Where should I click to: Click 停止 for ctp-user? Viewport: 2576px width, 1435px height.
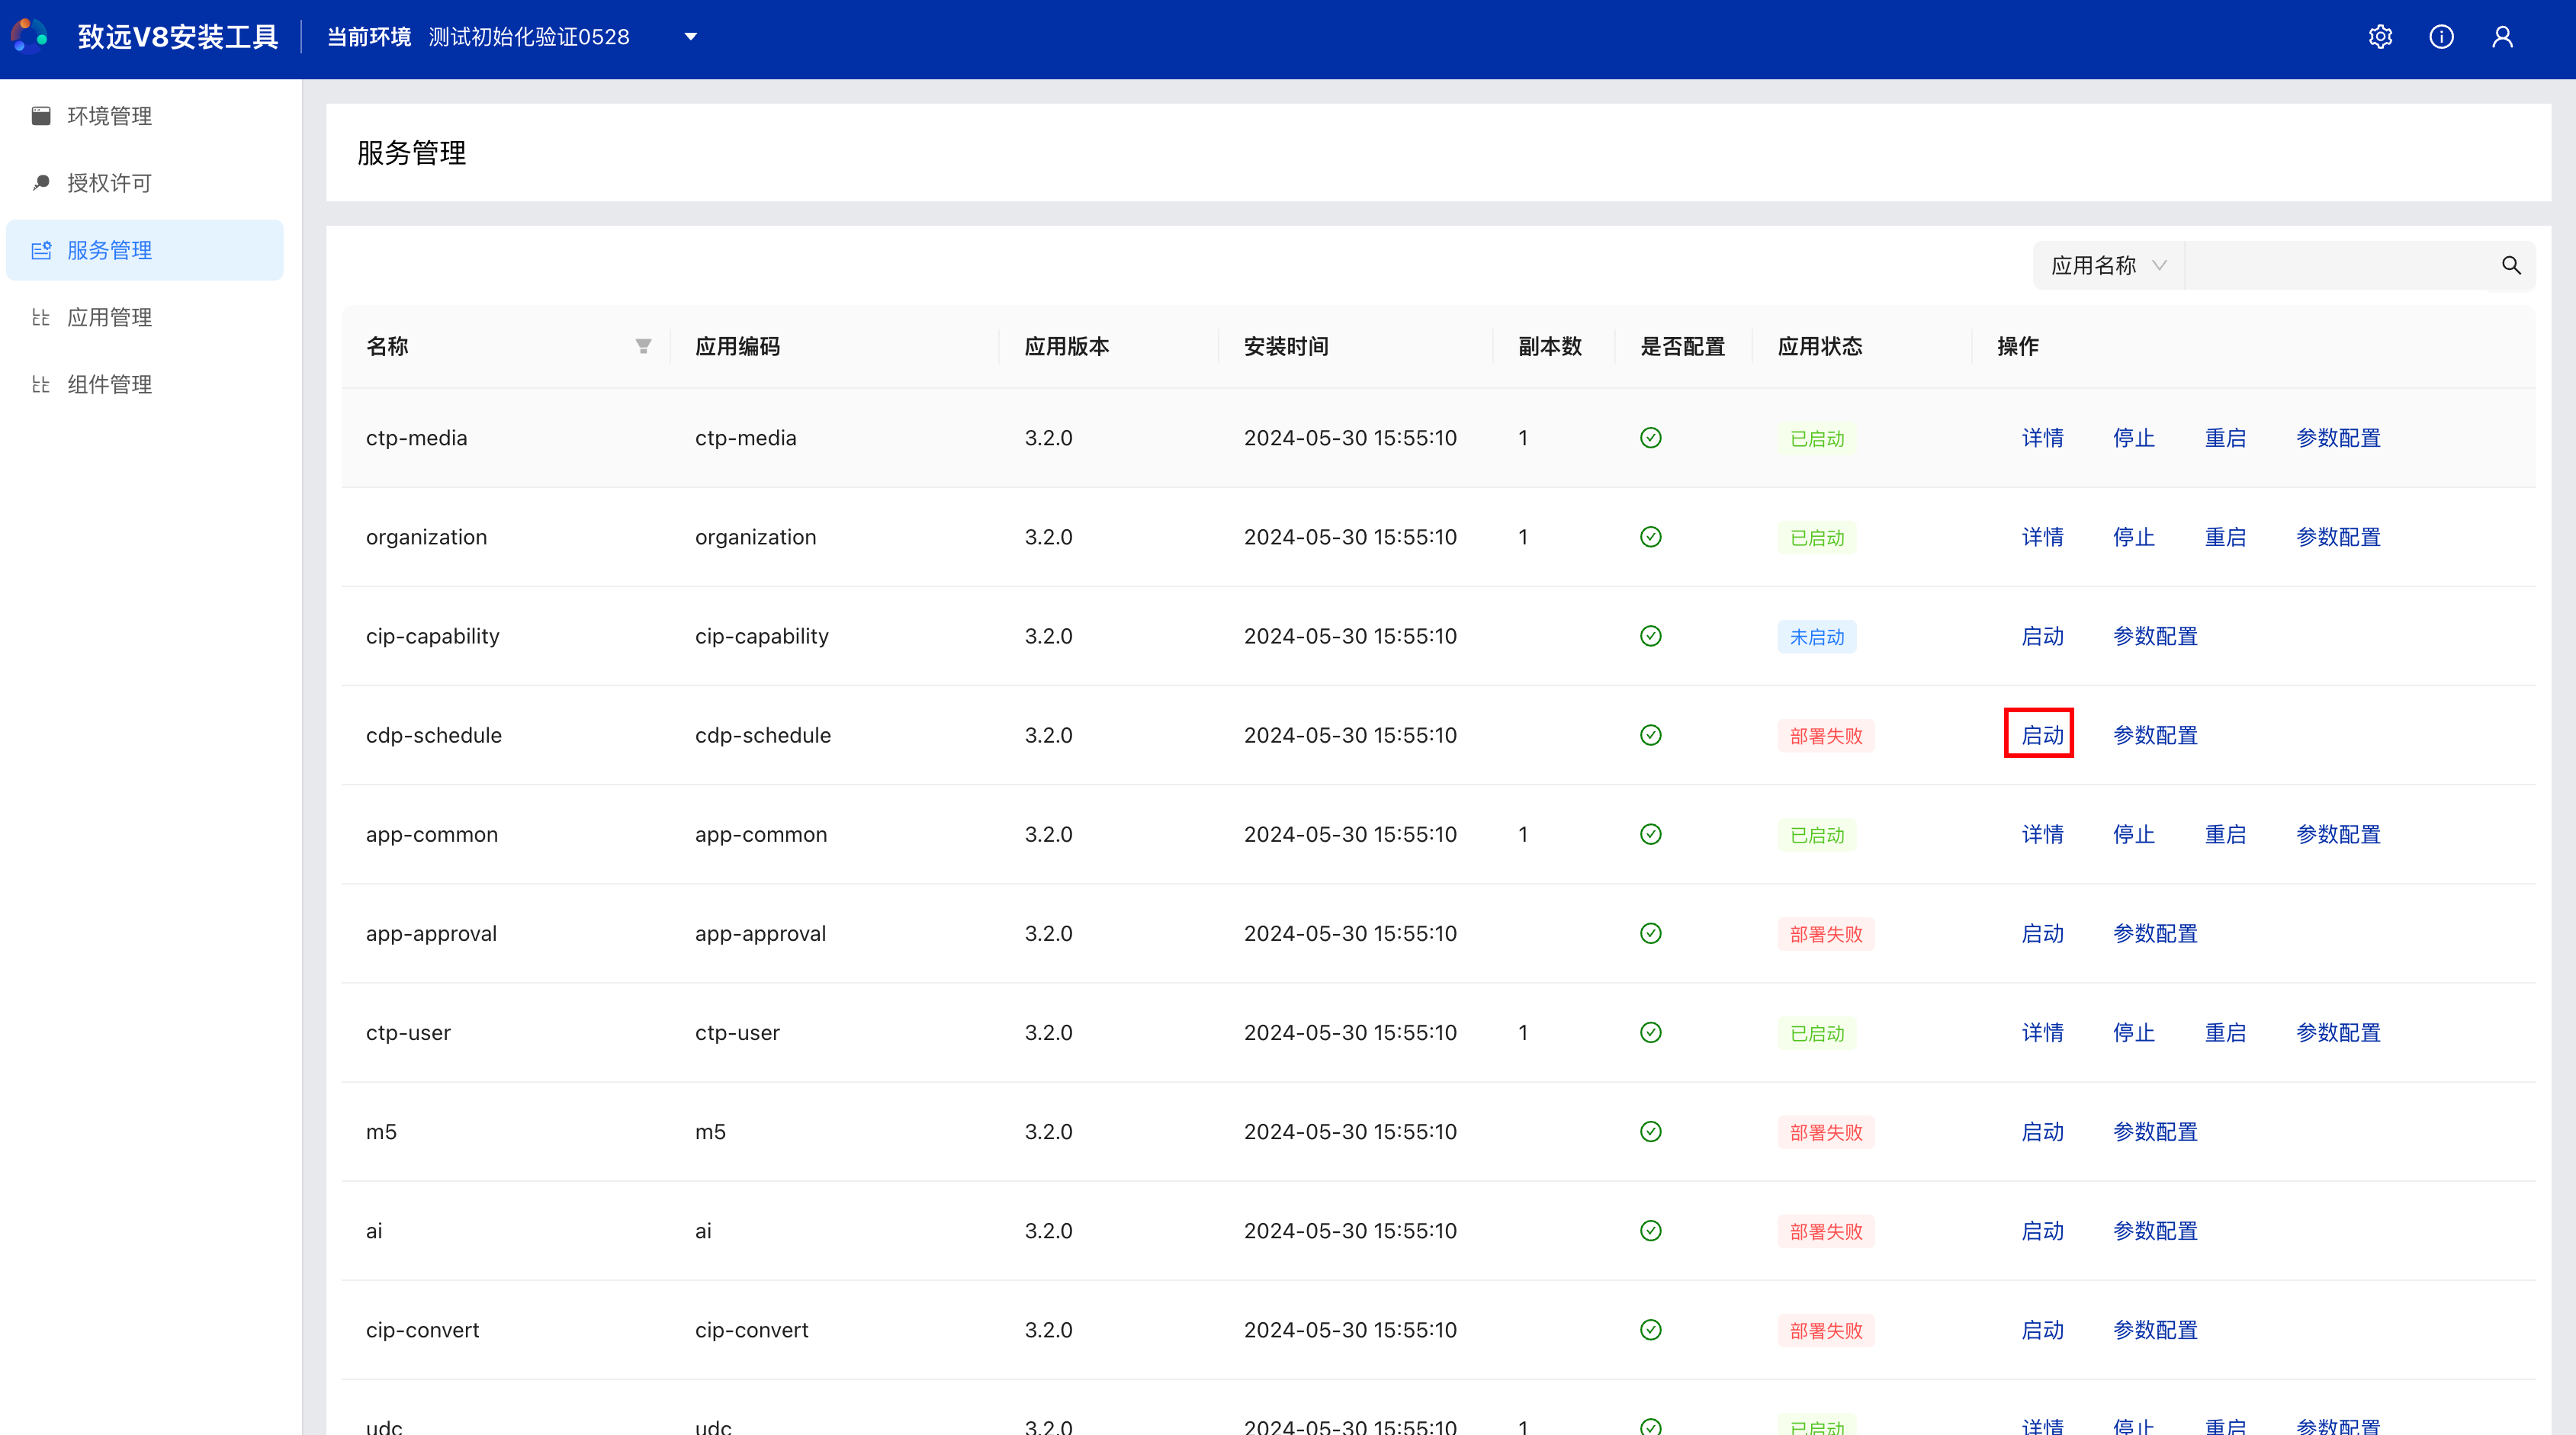2133,1032
